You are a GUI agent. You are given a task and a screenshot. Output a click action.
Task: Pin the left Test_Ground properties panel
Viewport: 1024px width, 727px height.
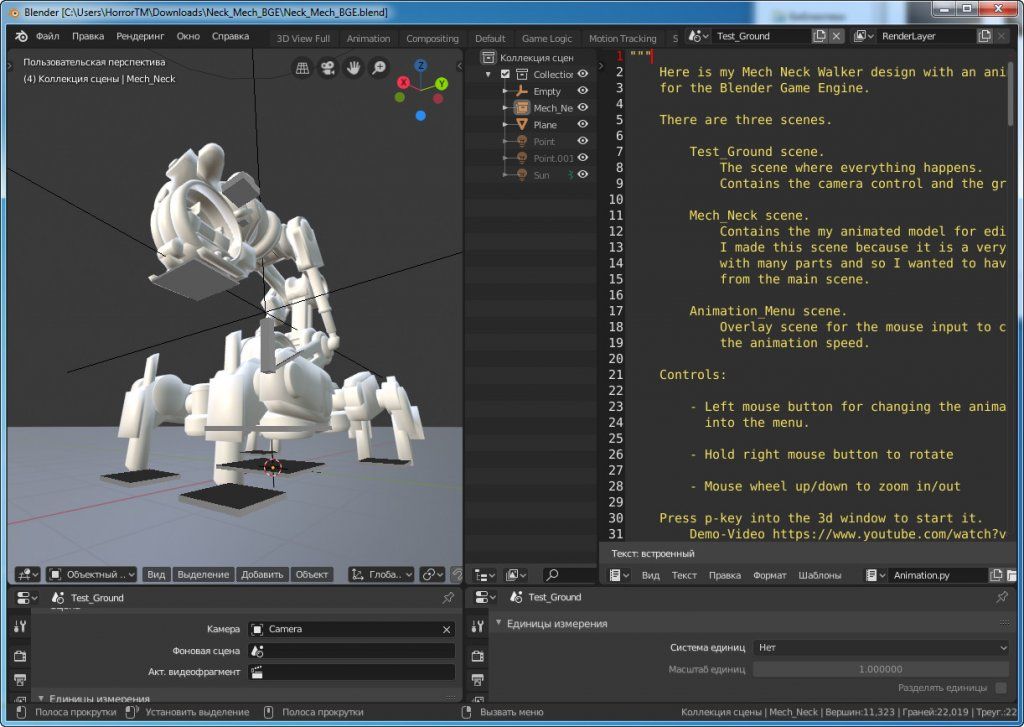coord(448,597)
